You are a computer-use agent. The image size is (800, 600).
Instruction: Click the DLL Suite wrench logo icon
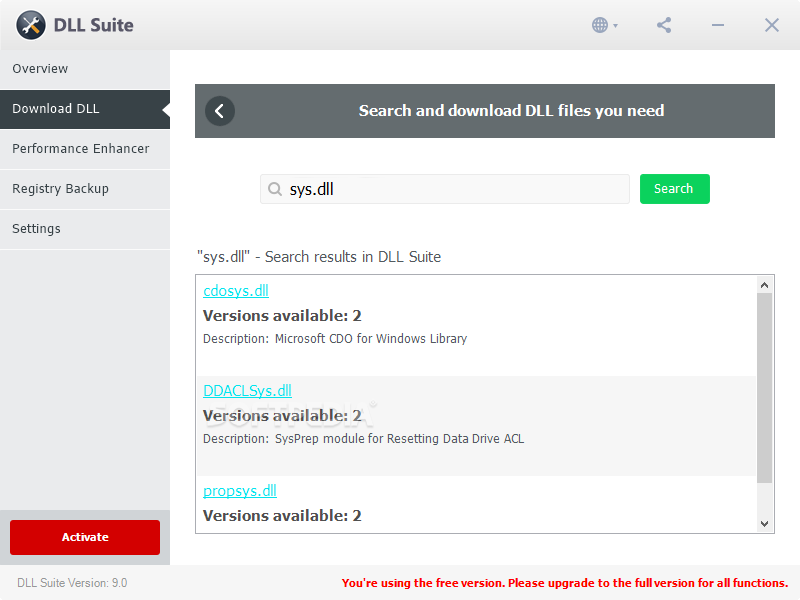coord(31,25)
